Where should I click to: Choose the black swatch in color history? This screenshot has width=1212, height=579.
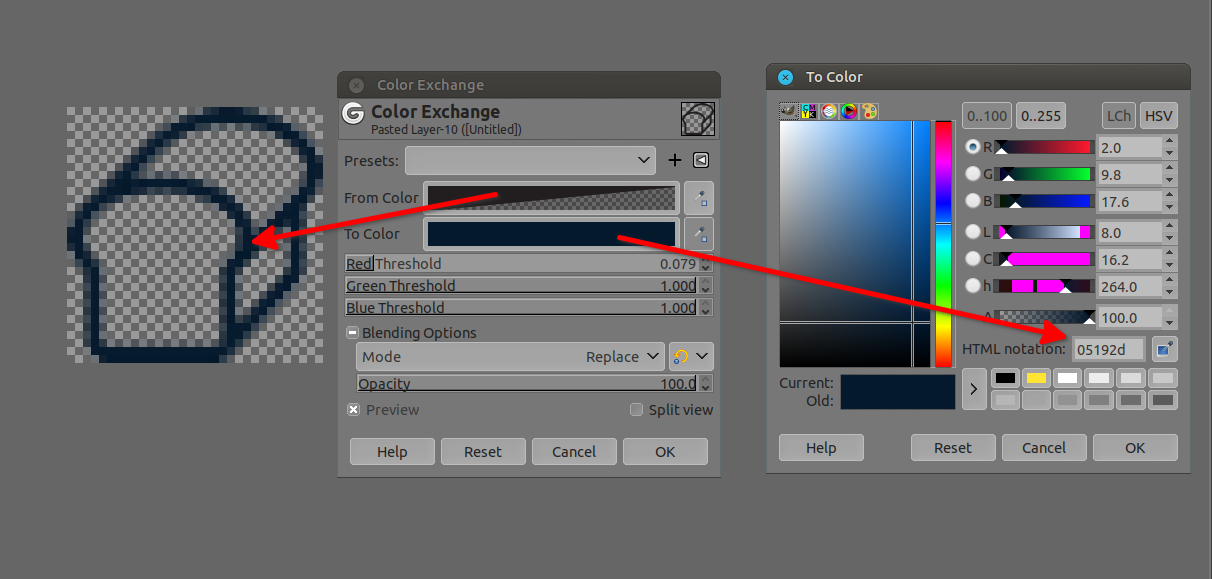pos(1006,378)
